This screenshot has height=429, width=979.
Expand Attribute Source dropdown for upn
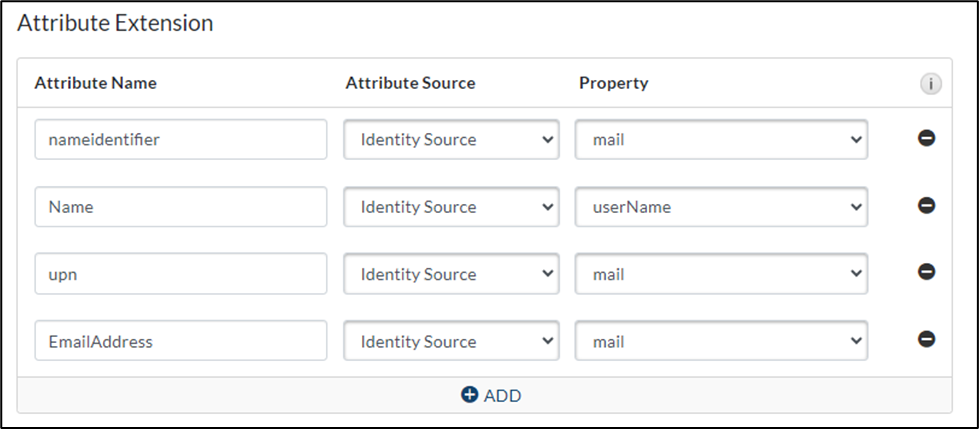pos(451,274)
